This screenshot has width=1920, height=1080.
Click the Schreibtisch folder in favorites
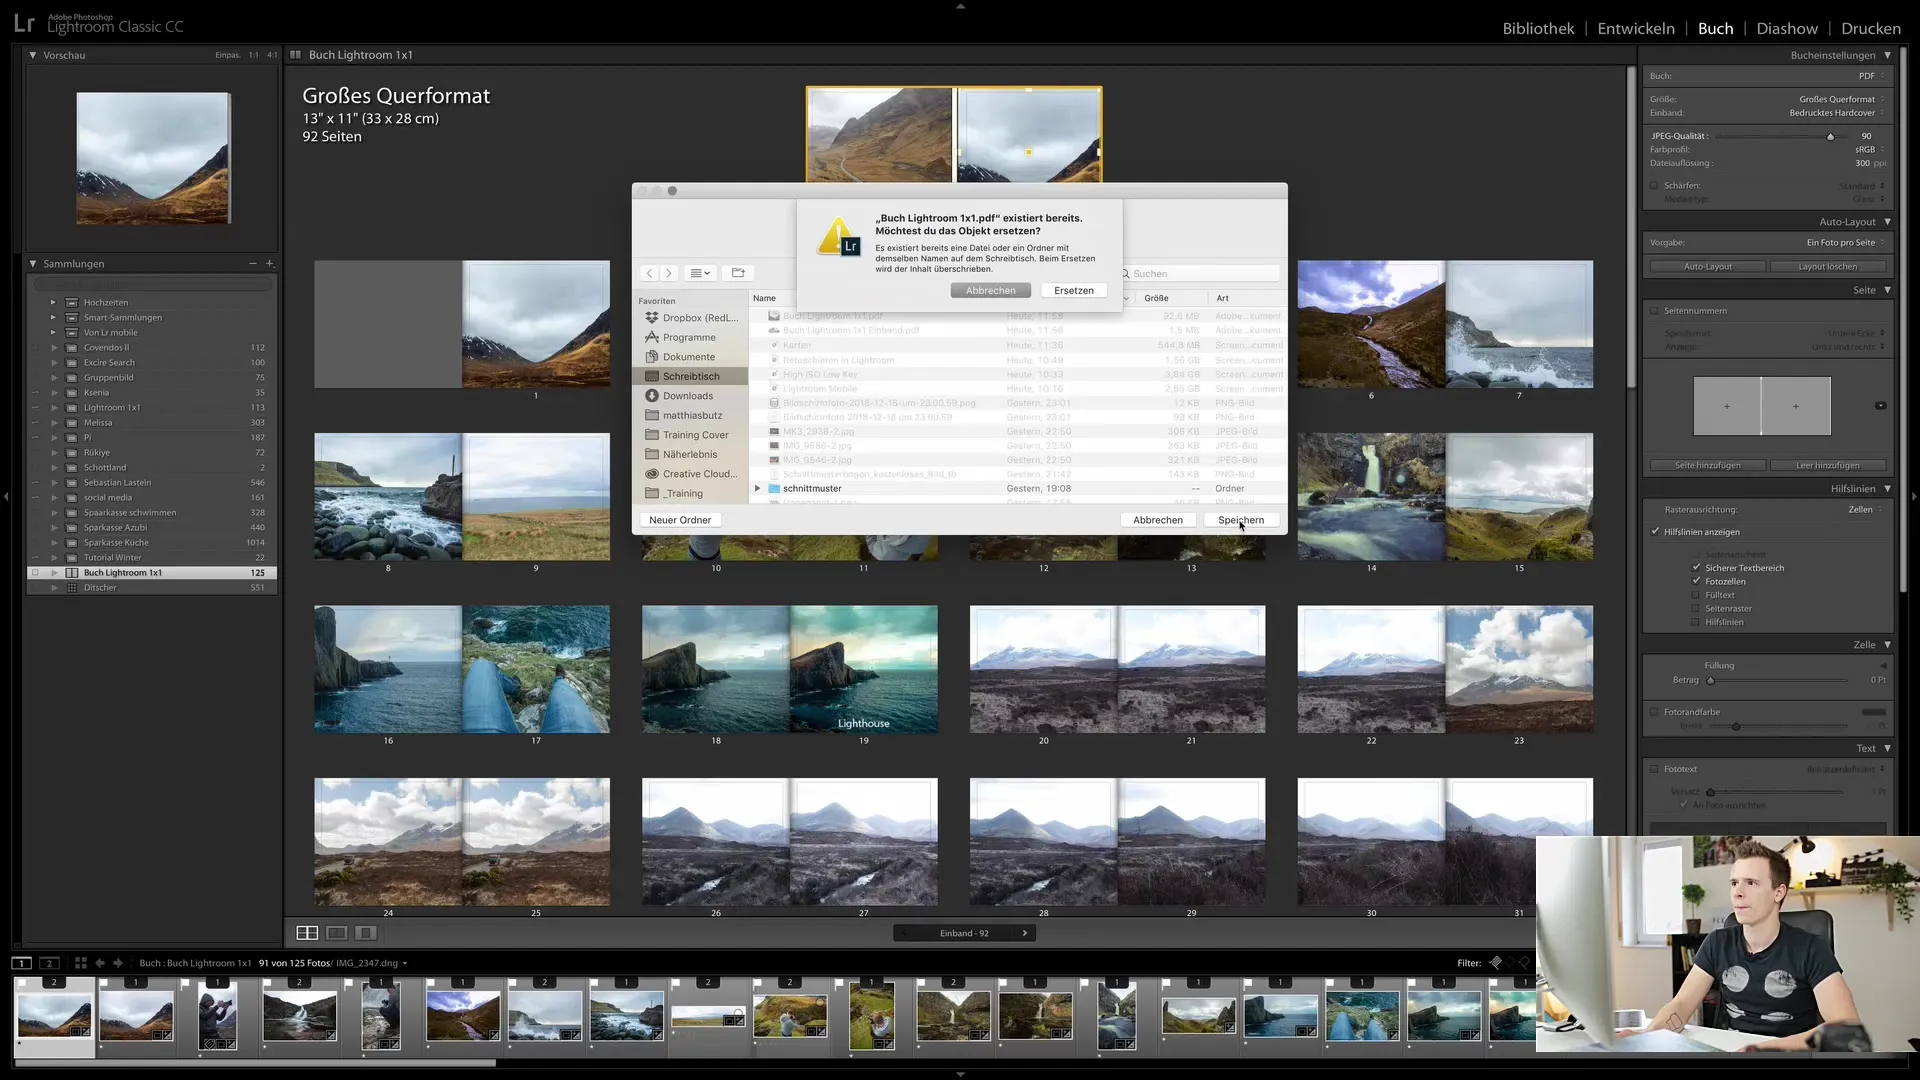(x=691, y=376)
